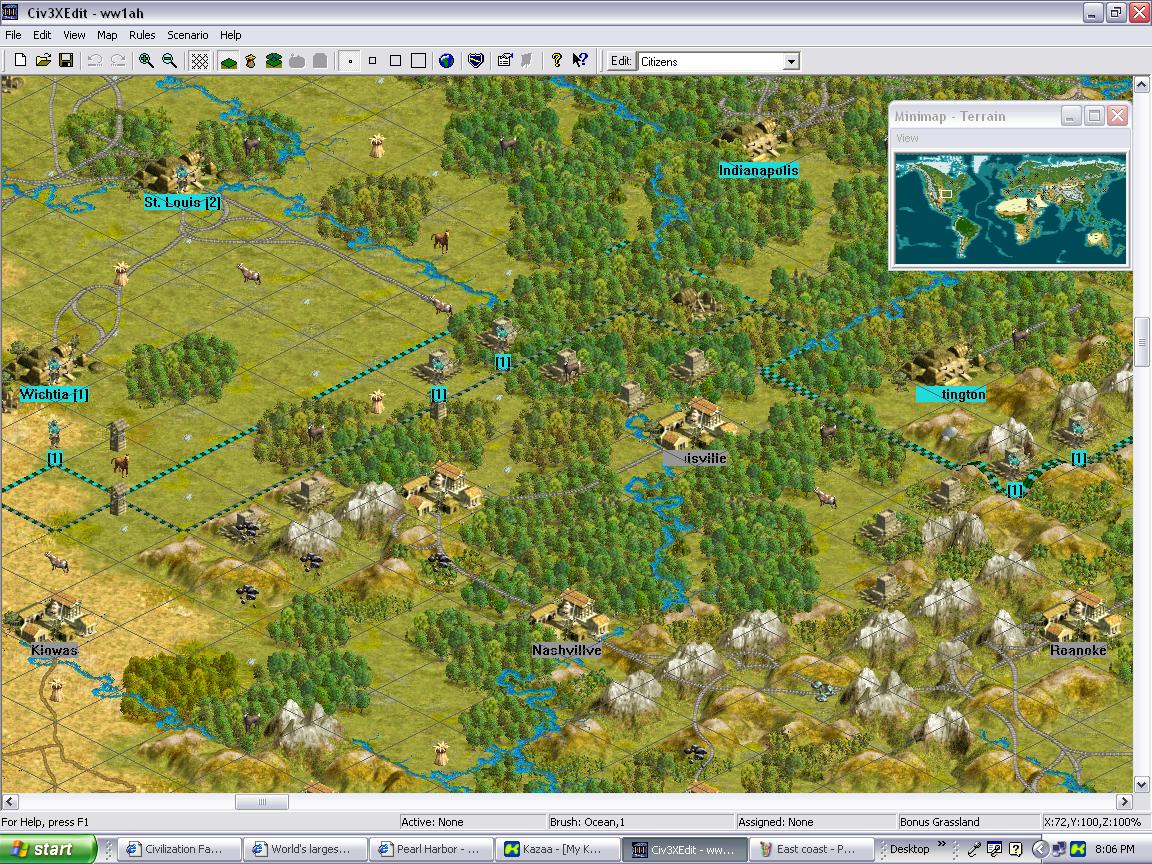Click the 'Bonus Grassland' status bar entry

click(x=968, y=822)
